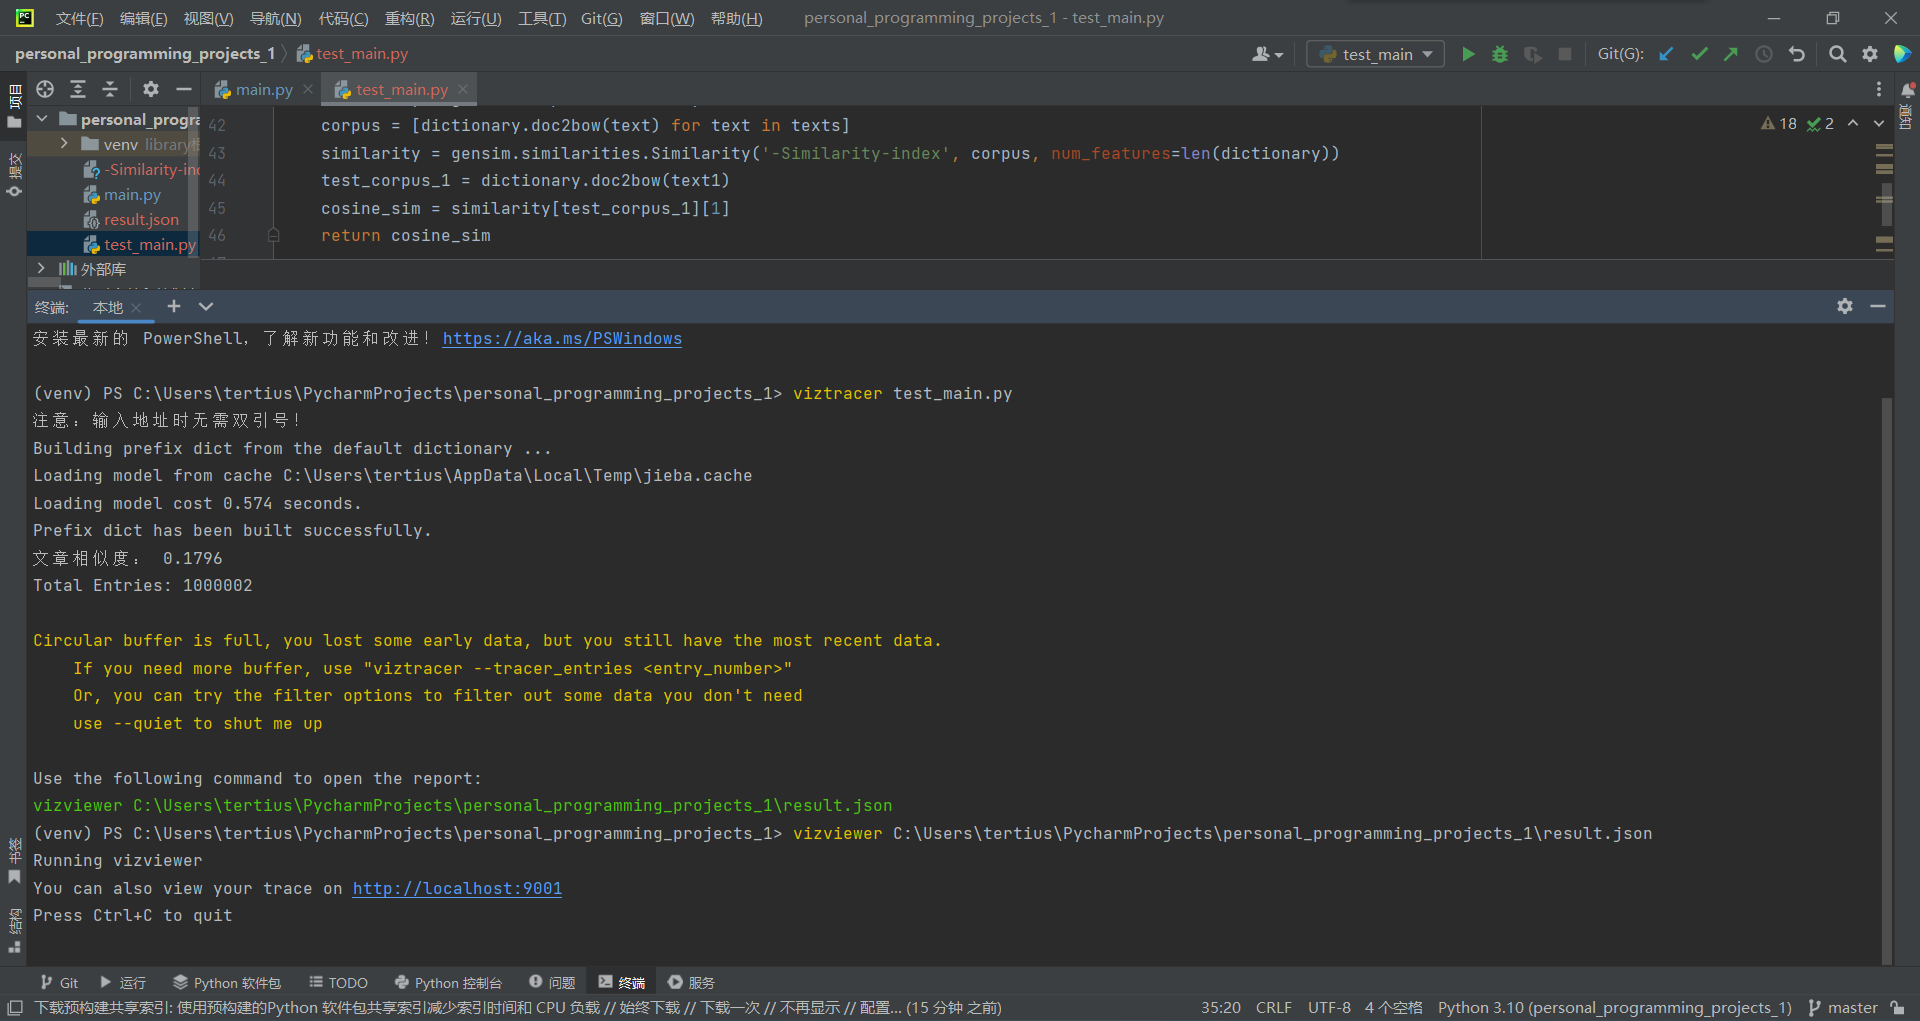Expand the venv folder
The height and width of the screenshot is (1021, 1920).
tap(65, 144)
